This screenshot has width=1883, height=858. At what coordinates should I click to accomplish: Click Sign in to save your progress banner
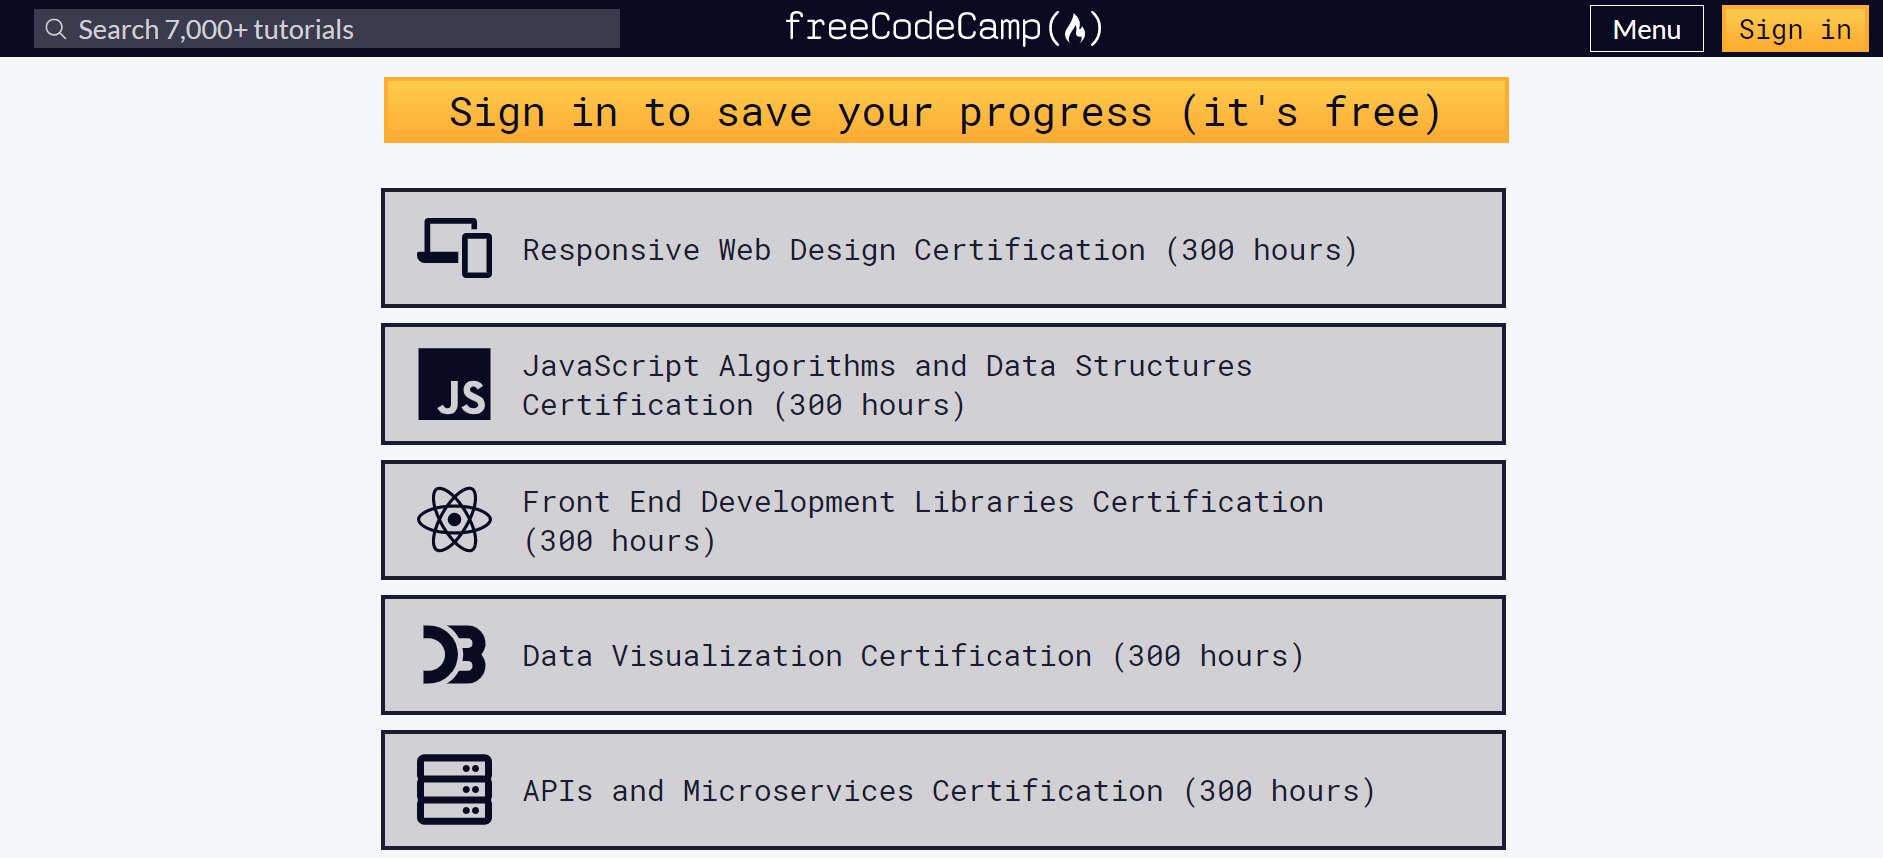(x=946, y=111)
